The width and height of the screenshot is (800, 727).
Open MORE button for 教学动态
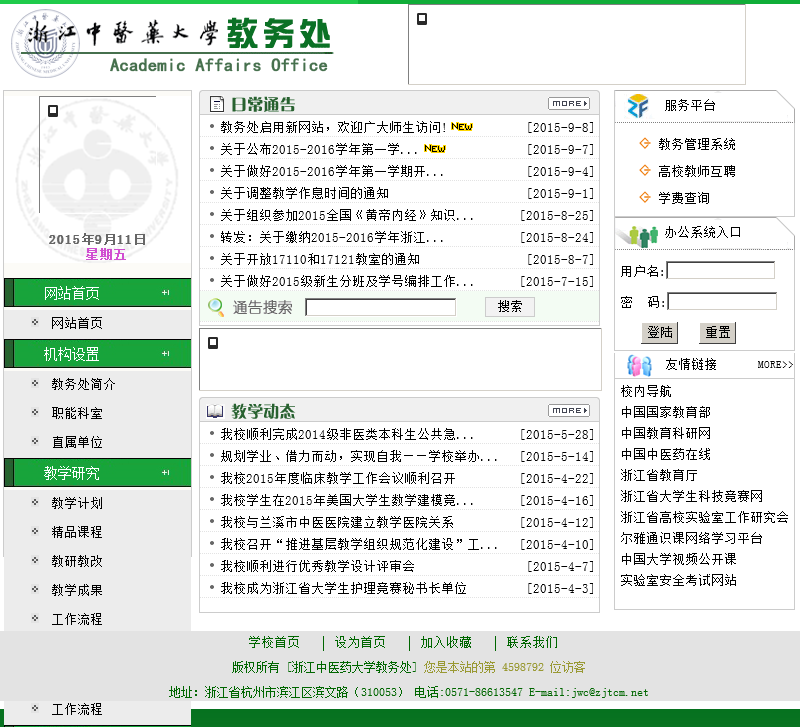[x=569, y=410]
